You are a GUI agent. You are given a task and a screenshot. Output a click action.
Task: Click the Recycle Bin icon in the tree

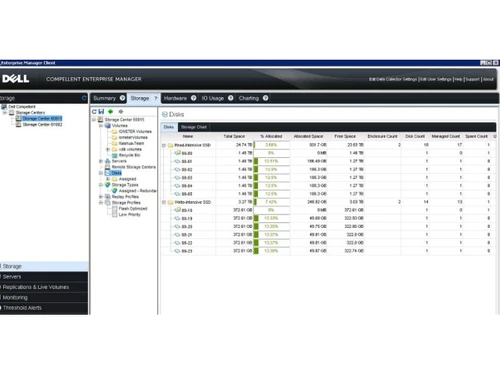[x=114, y=155]
